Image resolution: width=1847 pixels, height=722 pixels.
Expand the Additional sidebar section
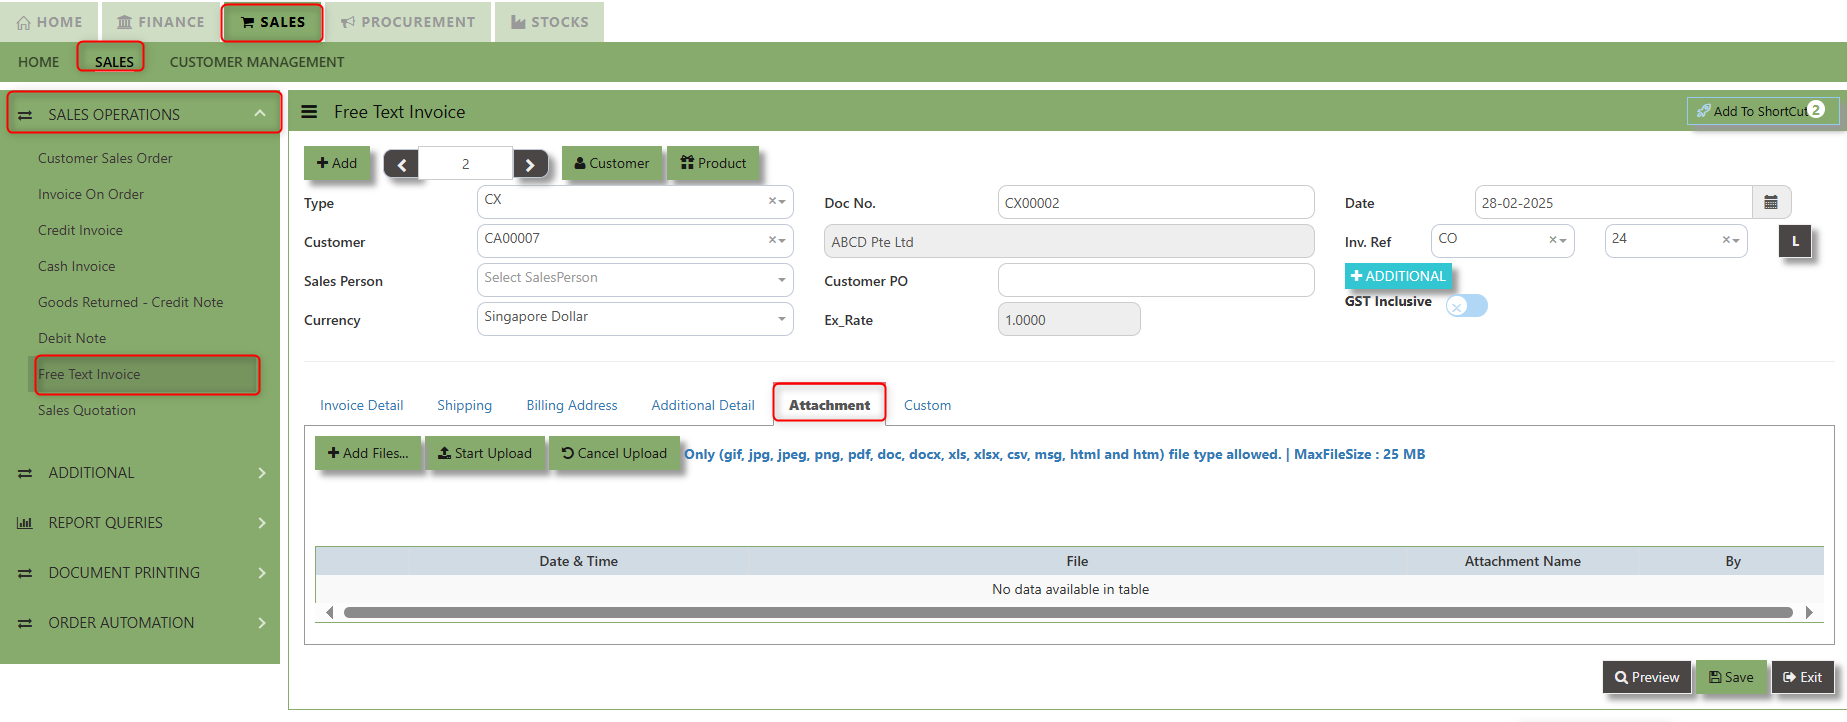point(140,473)
